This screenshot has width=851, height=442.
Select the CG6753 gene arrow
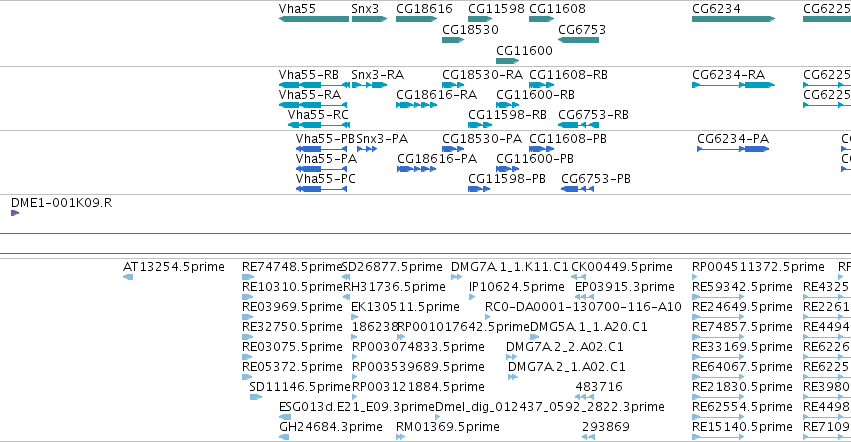579,40
